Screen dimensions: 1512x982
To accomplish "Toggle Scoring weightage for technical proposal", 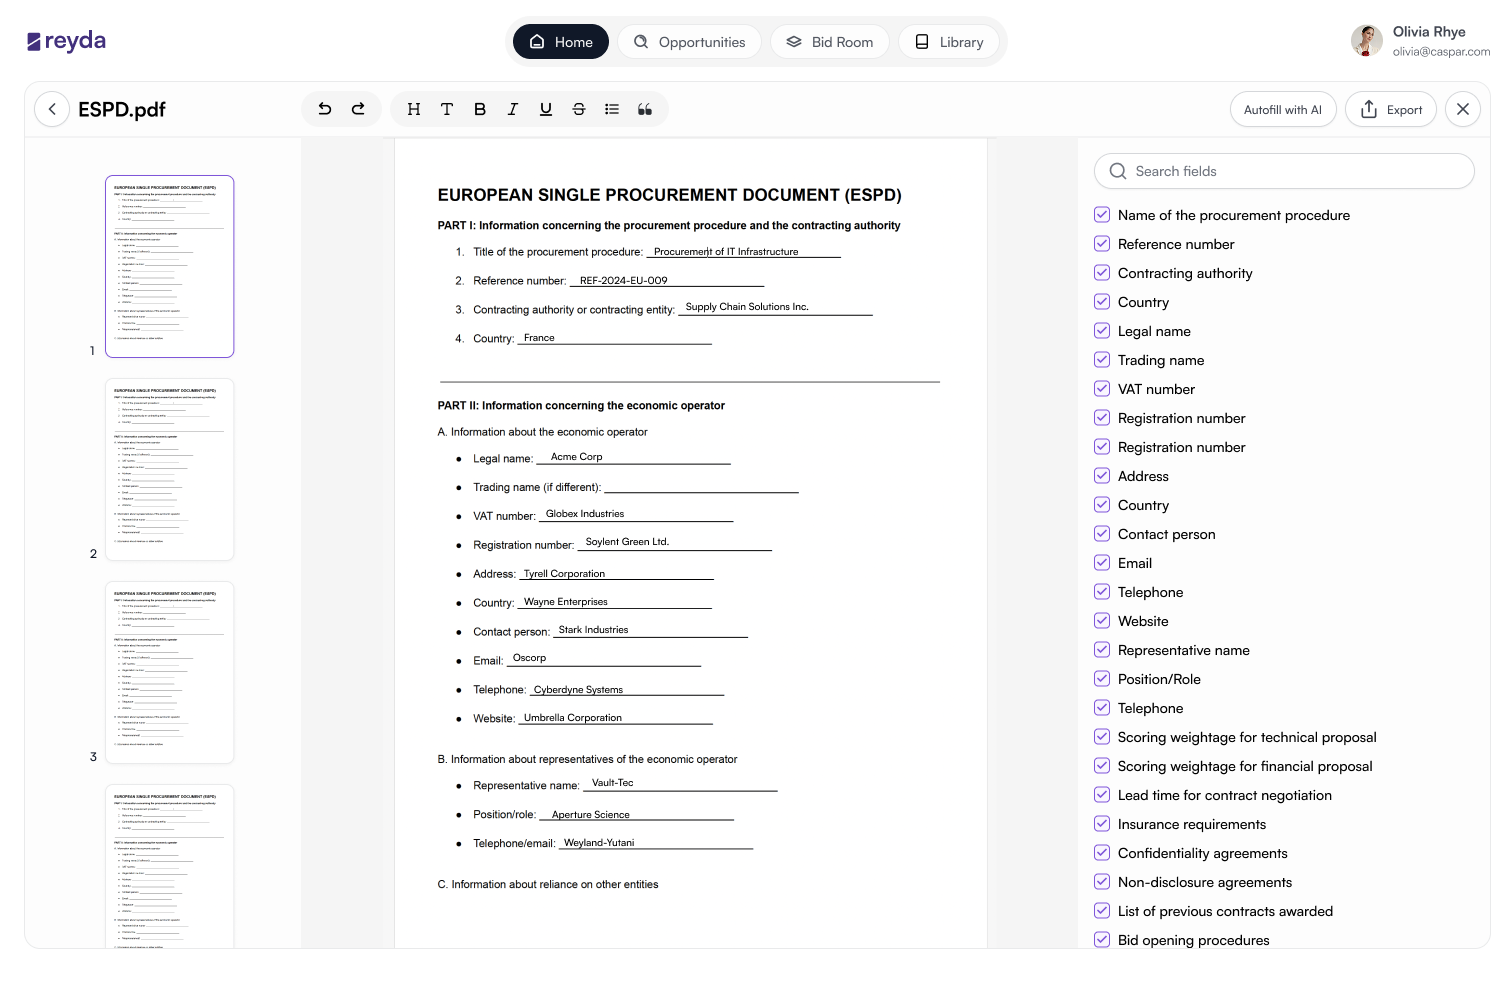I will click(1102, 737).
